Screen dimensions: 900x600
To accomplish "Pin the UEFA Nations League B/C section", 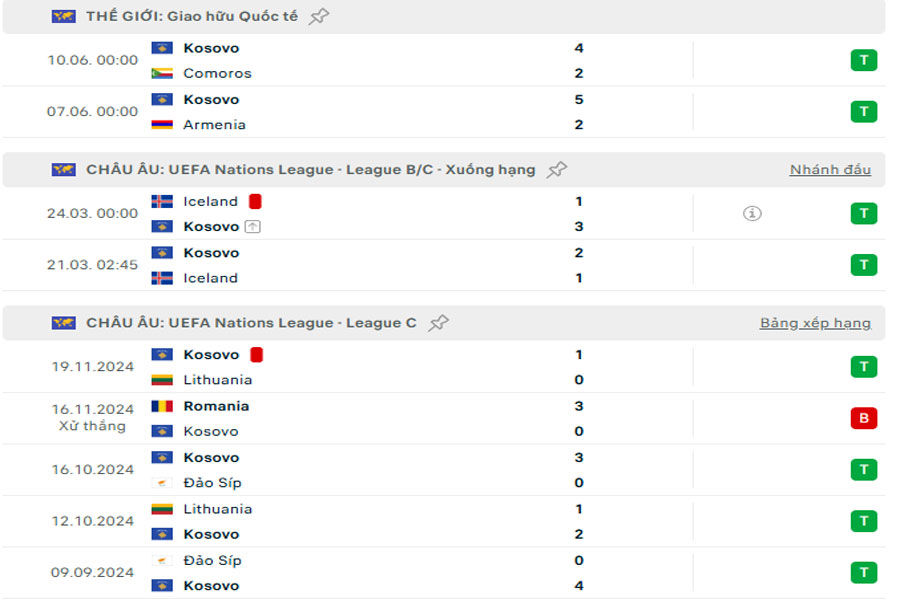I will click(557, 170).
